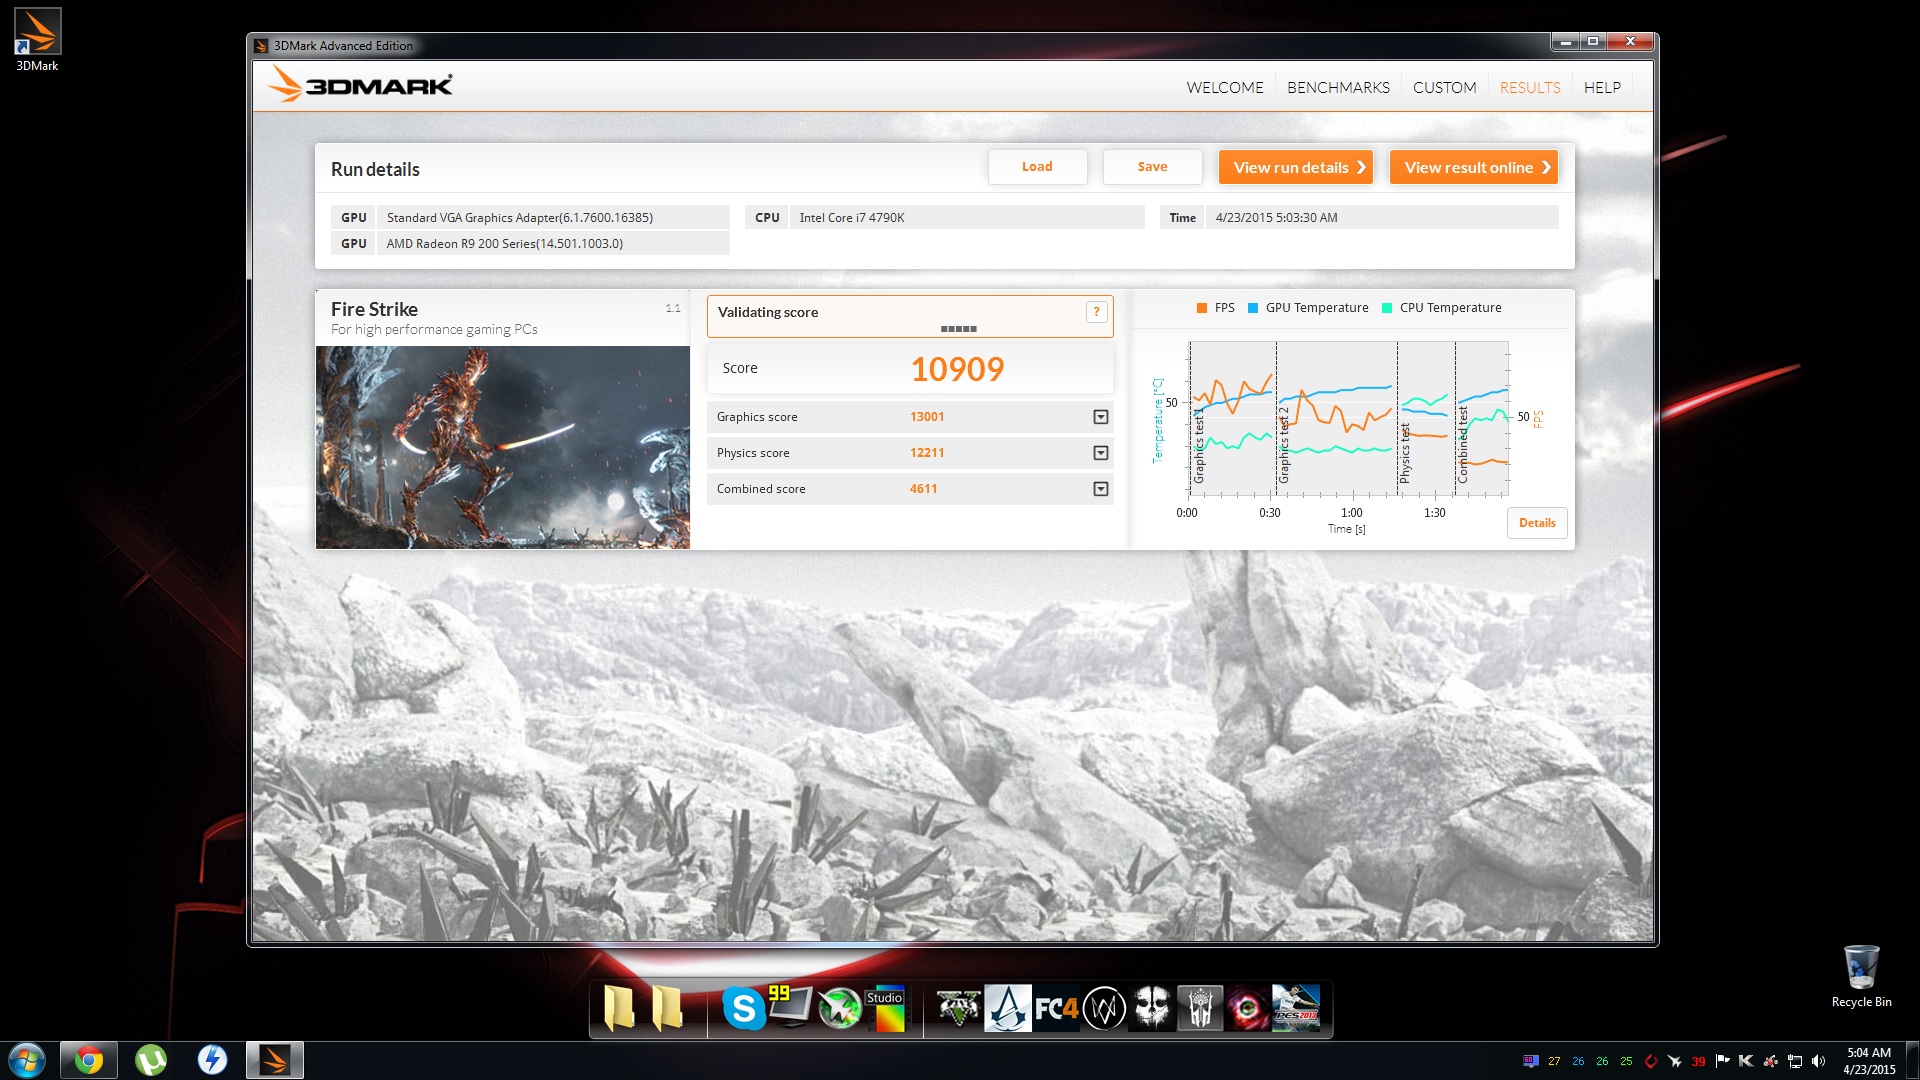Open Google Chrome from the taskbar
The width and height of the screenshot is (1920, 1080).
[x=88, y=1060]
